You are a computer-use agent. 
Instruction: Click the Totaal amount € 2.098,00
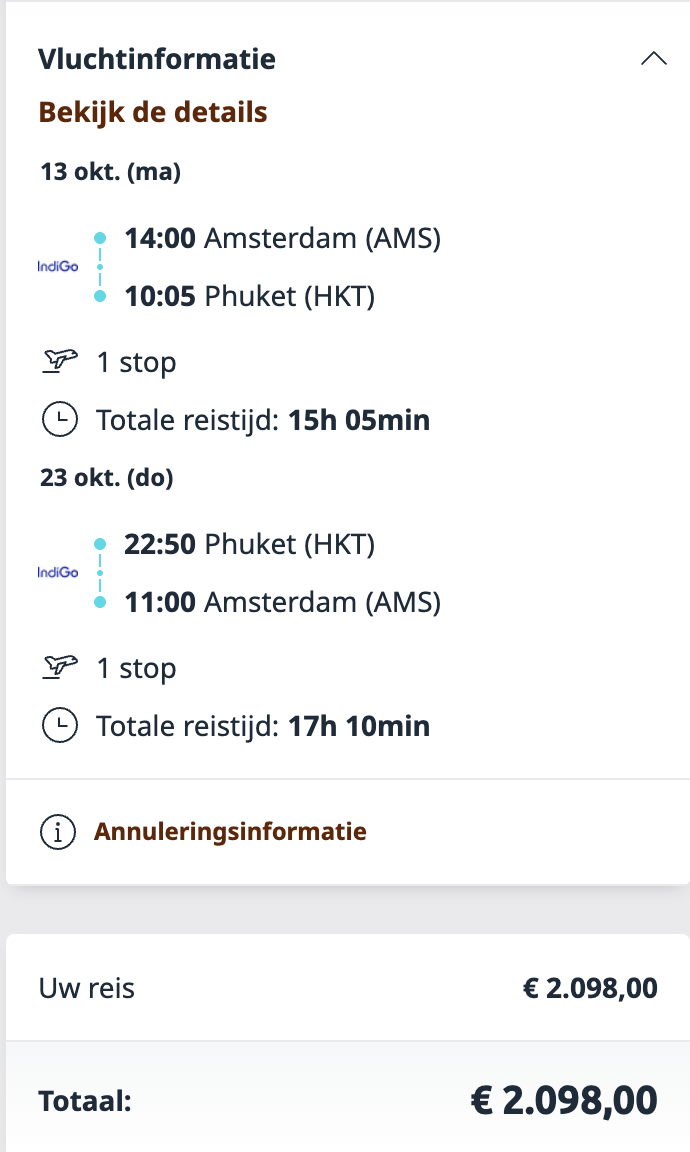pyautogui.click(x=564, y=1100)
